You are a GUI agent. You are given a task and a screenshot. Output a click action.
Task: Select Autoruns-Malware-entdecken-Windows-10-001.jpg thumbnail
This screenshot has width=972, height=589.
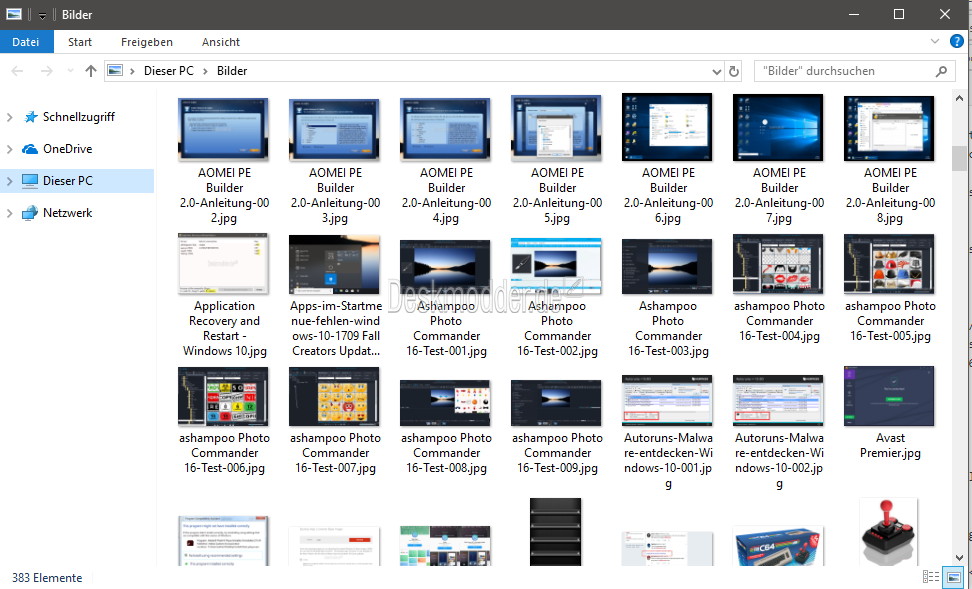point(667,401)
